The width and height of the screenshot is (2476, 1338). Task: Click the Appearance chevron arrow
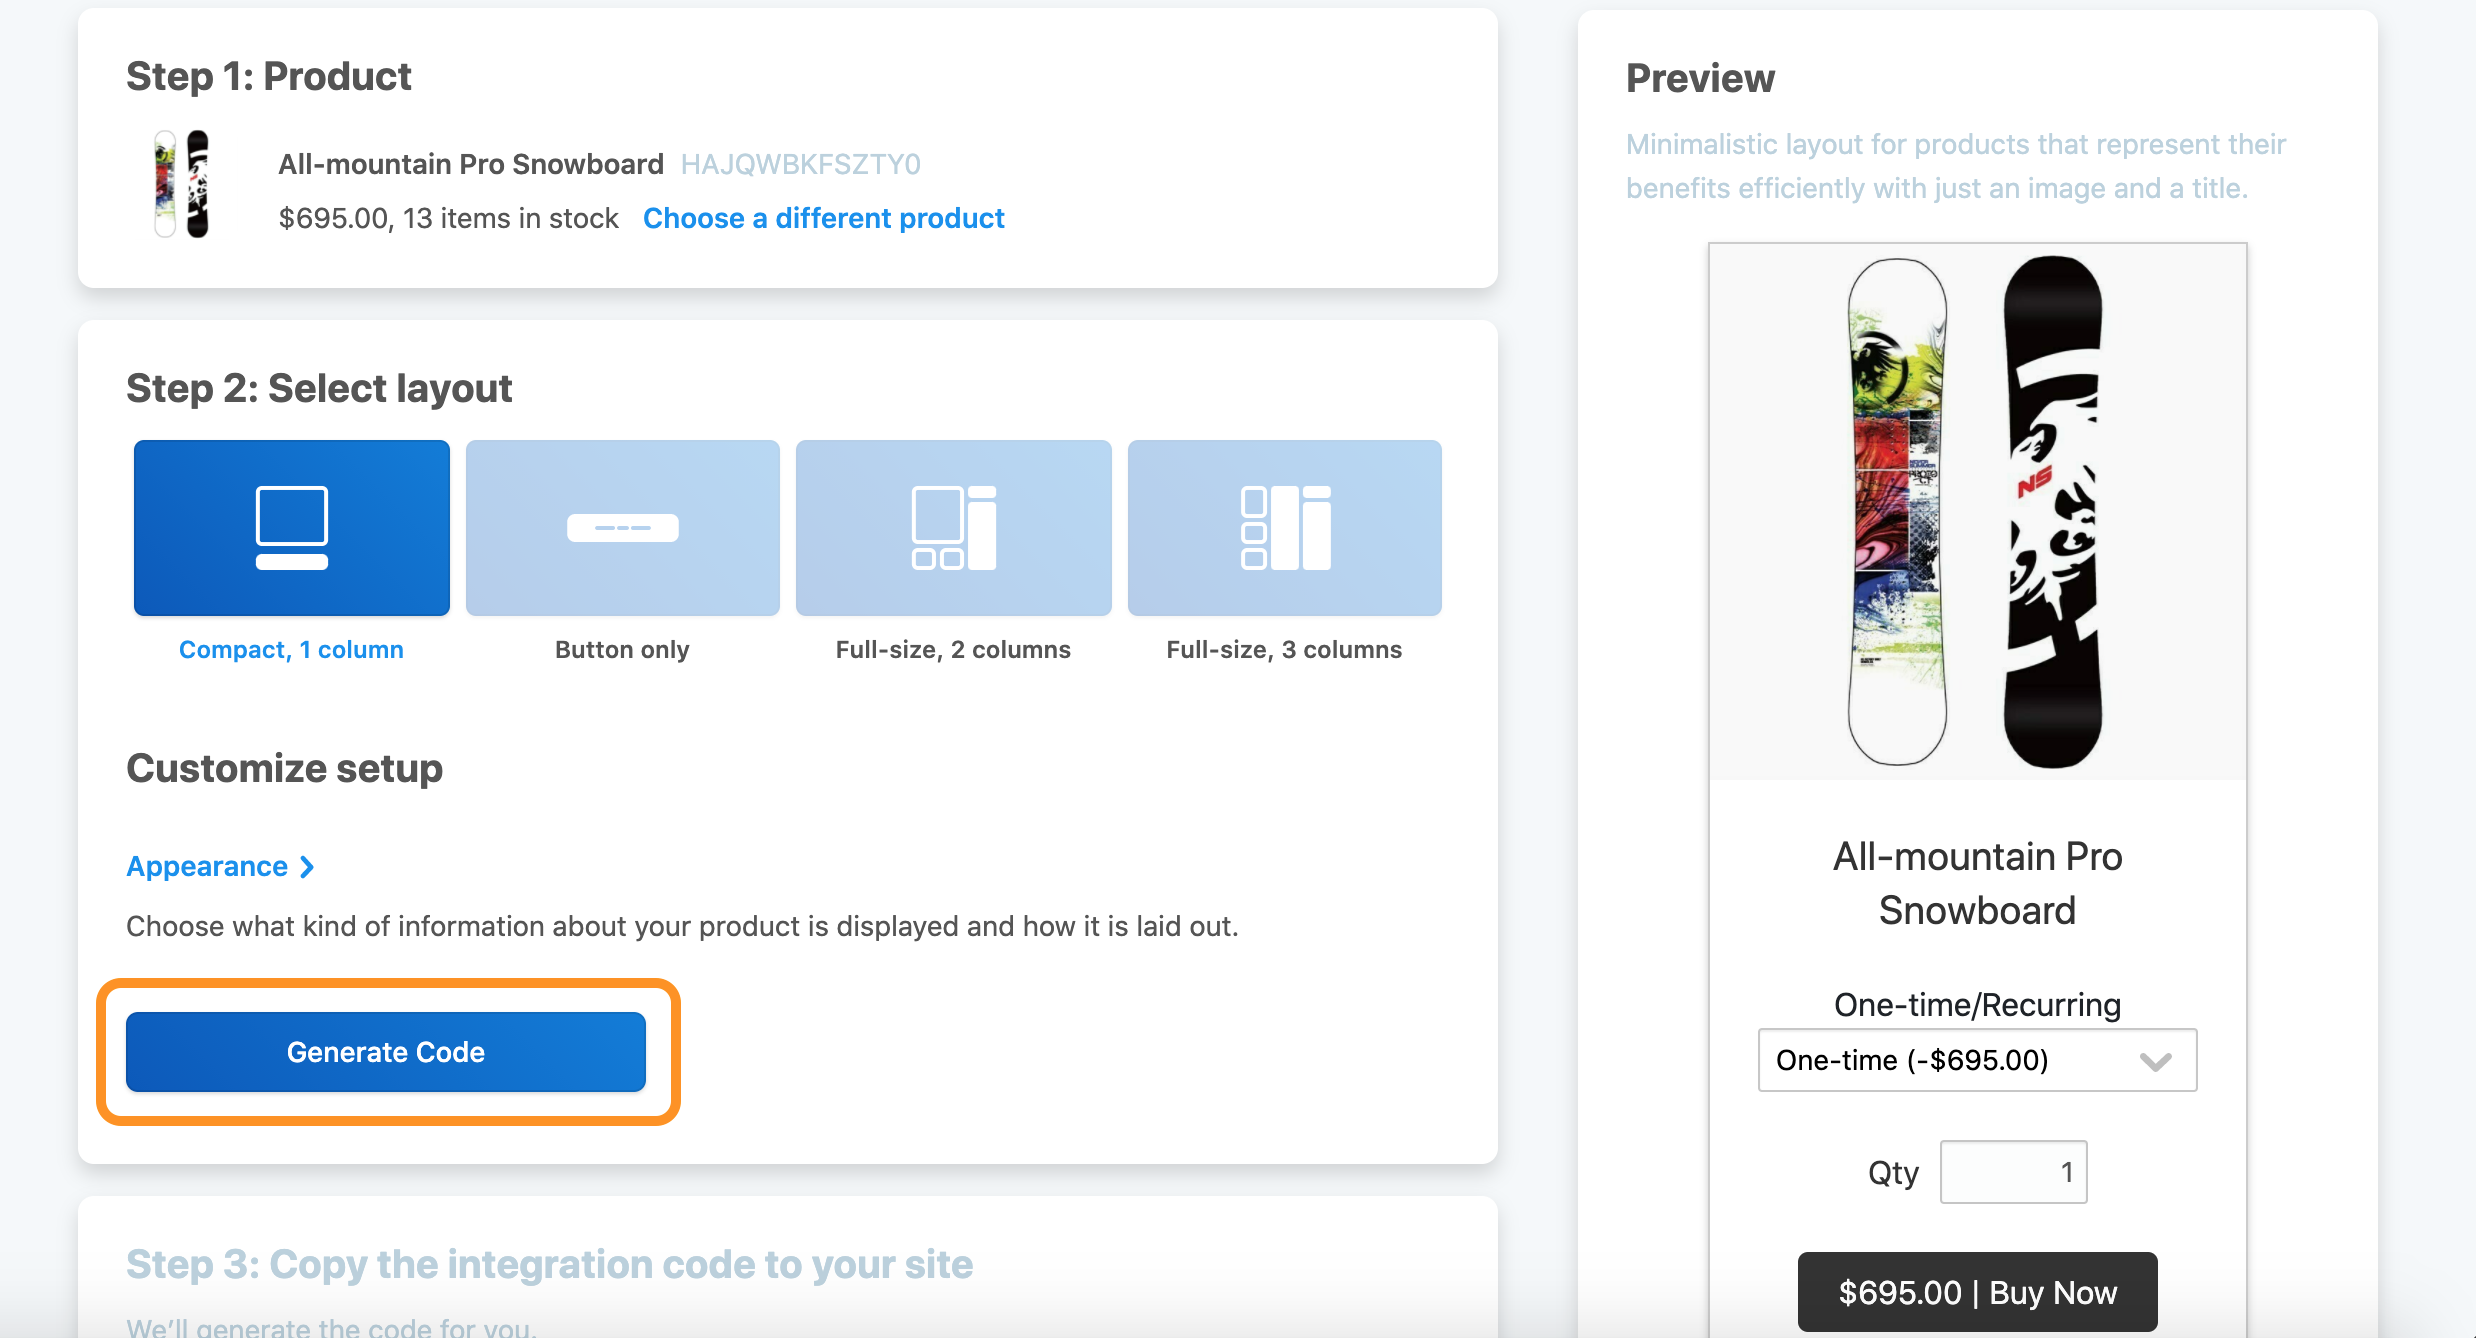[x=307, y=867]
